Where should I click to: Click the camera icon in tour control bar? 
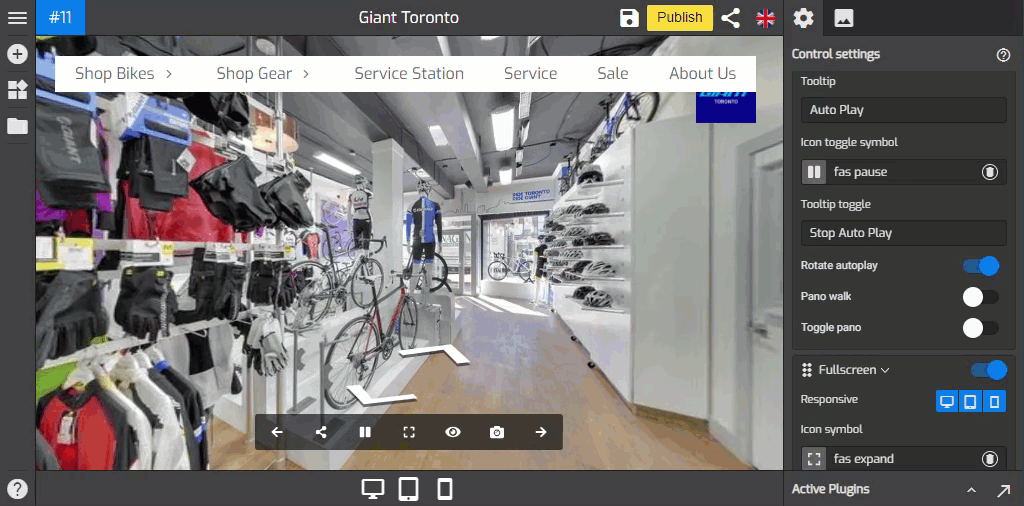[497, 432]
